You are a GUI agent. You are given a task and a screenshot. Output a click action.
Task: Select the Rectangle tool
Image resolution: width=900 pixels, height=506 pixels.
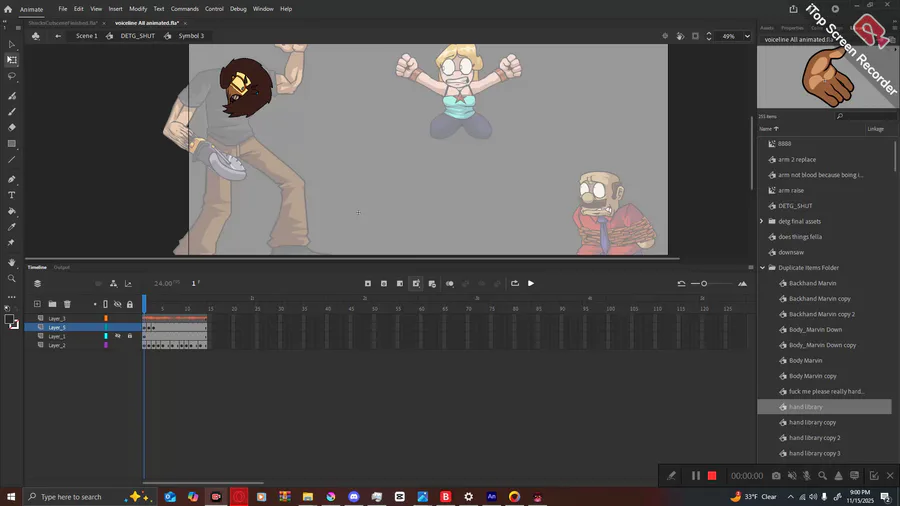tap(11, 143)
